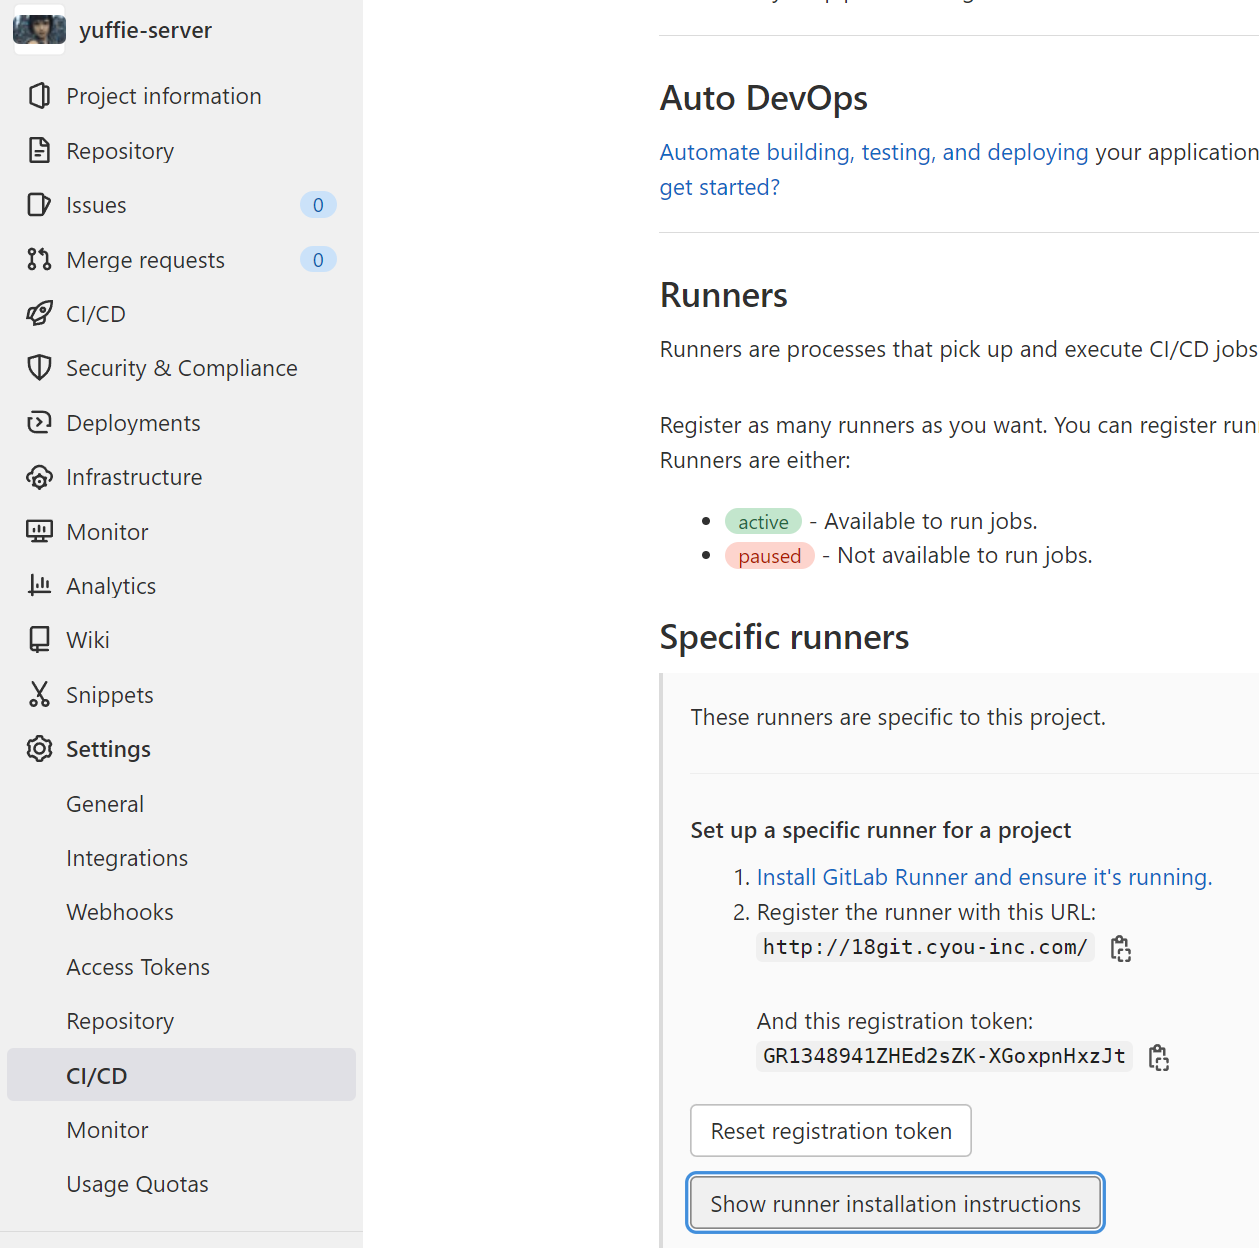Click the Merge requests icon

point(39,259)
